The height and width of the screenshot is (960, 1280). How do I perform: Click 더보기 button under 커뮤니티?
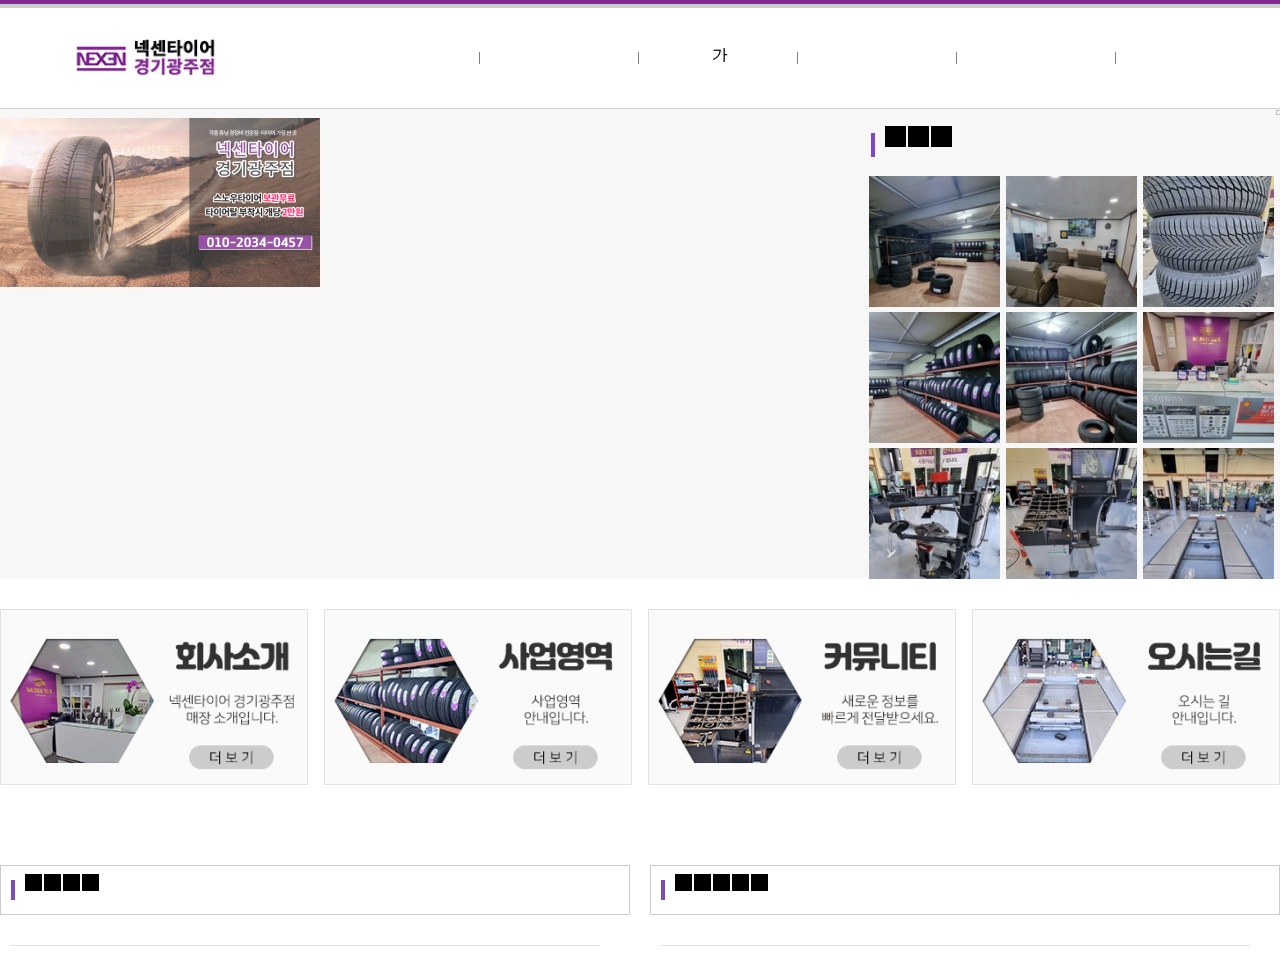click(879, 757)
